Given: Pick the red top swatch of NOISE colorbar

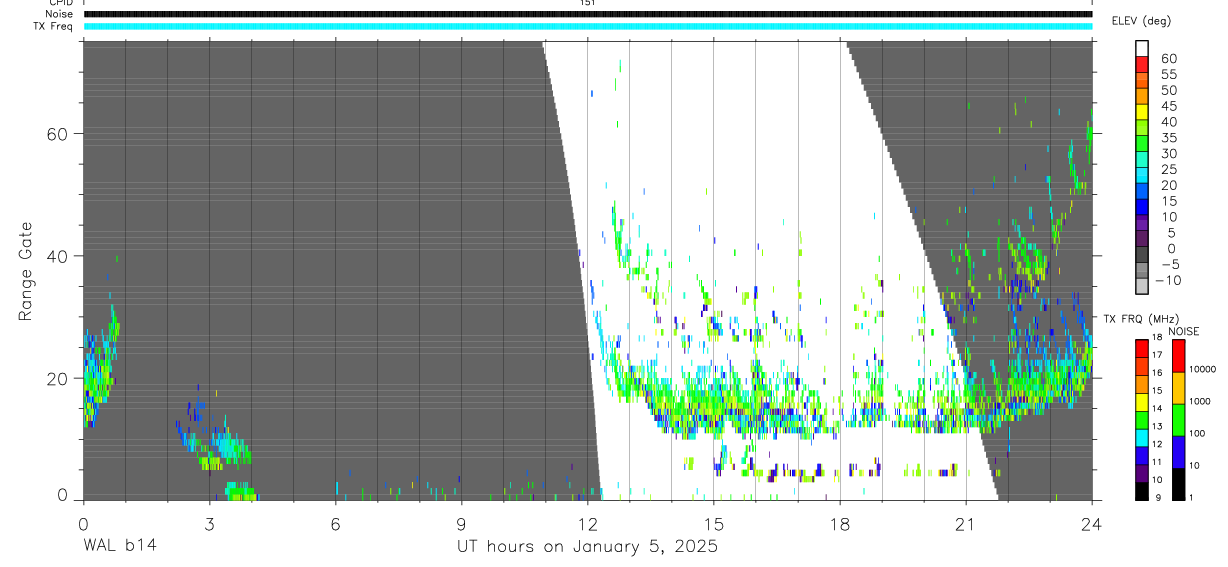Looking at the screenshot, I should [1178, 355].
